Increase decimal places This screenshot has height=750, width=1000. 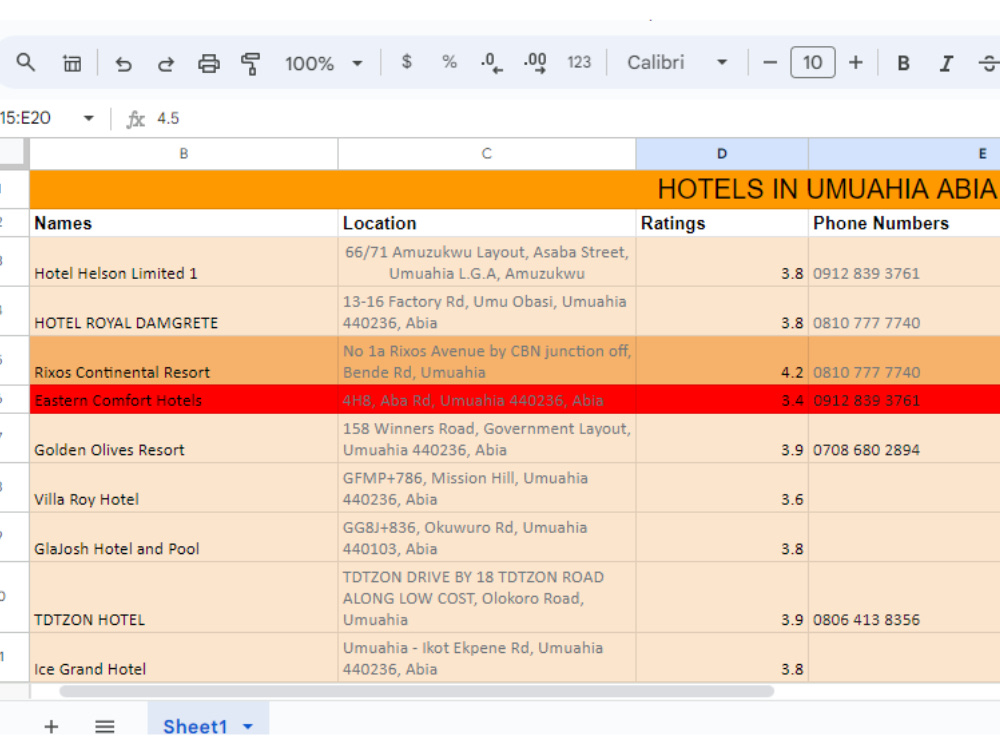pos(535,62)
